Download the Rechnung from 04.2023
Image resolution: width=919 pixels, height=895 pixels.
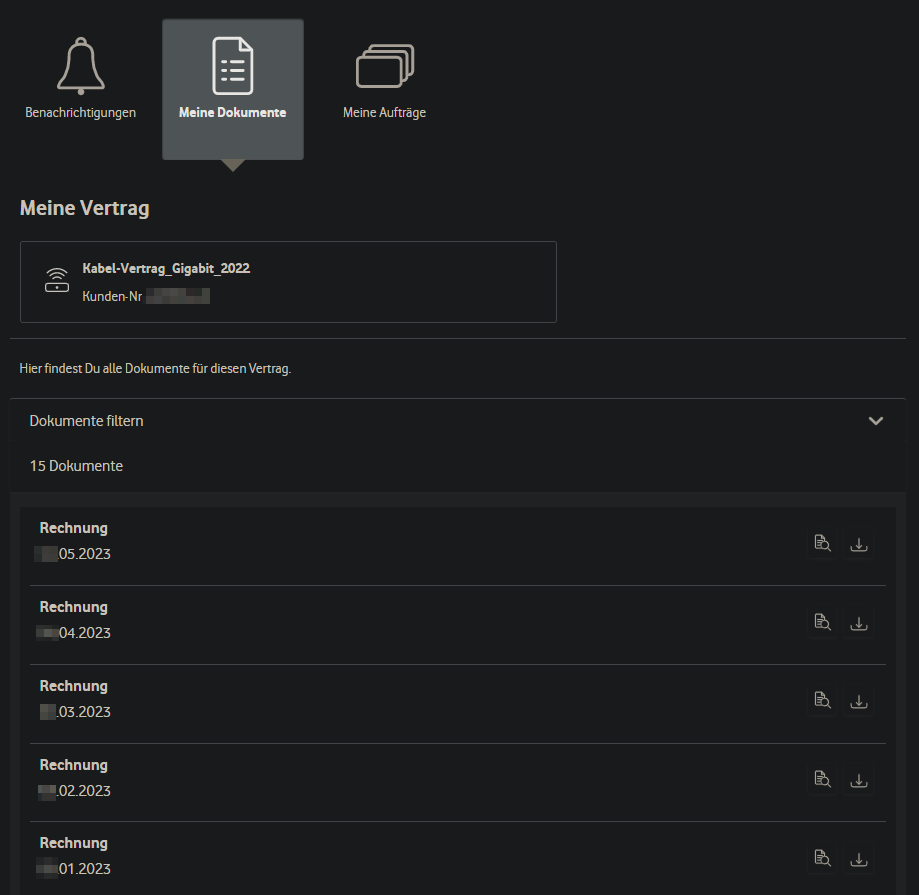pyautogui.click(x=859, y=623)
